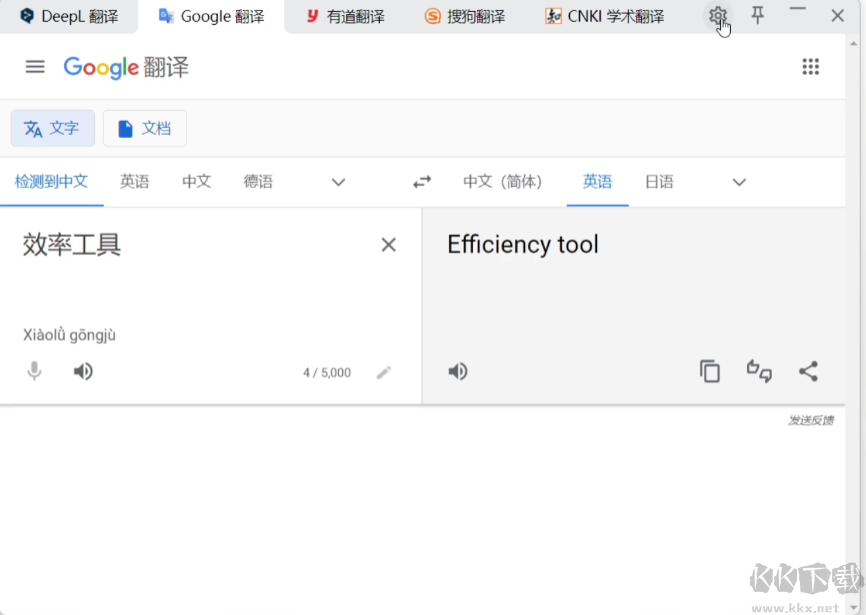Open the Google apps grid
866x615 pixels.
point(810,67)
